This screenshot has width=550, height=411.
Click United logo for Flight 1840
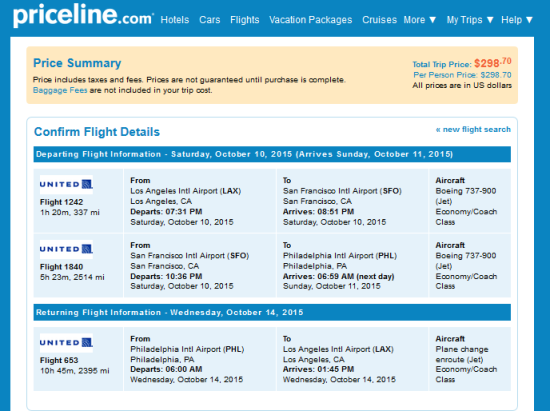coord(66,249)
